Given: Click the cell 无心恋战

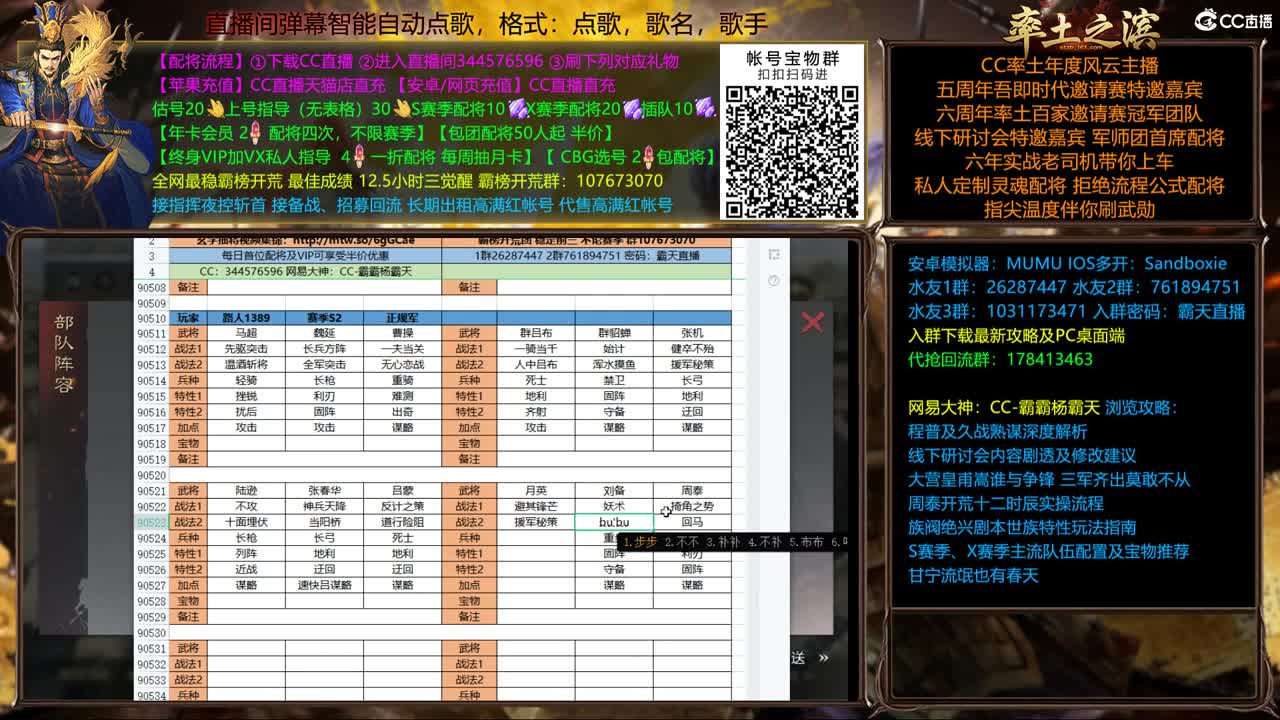Looking at the screenshot, I should 402,365.
